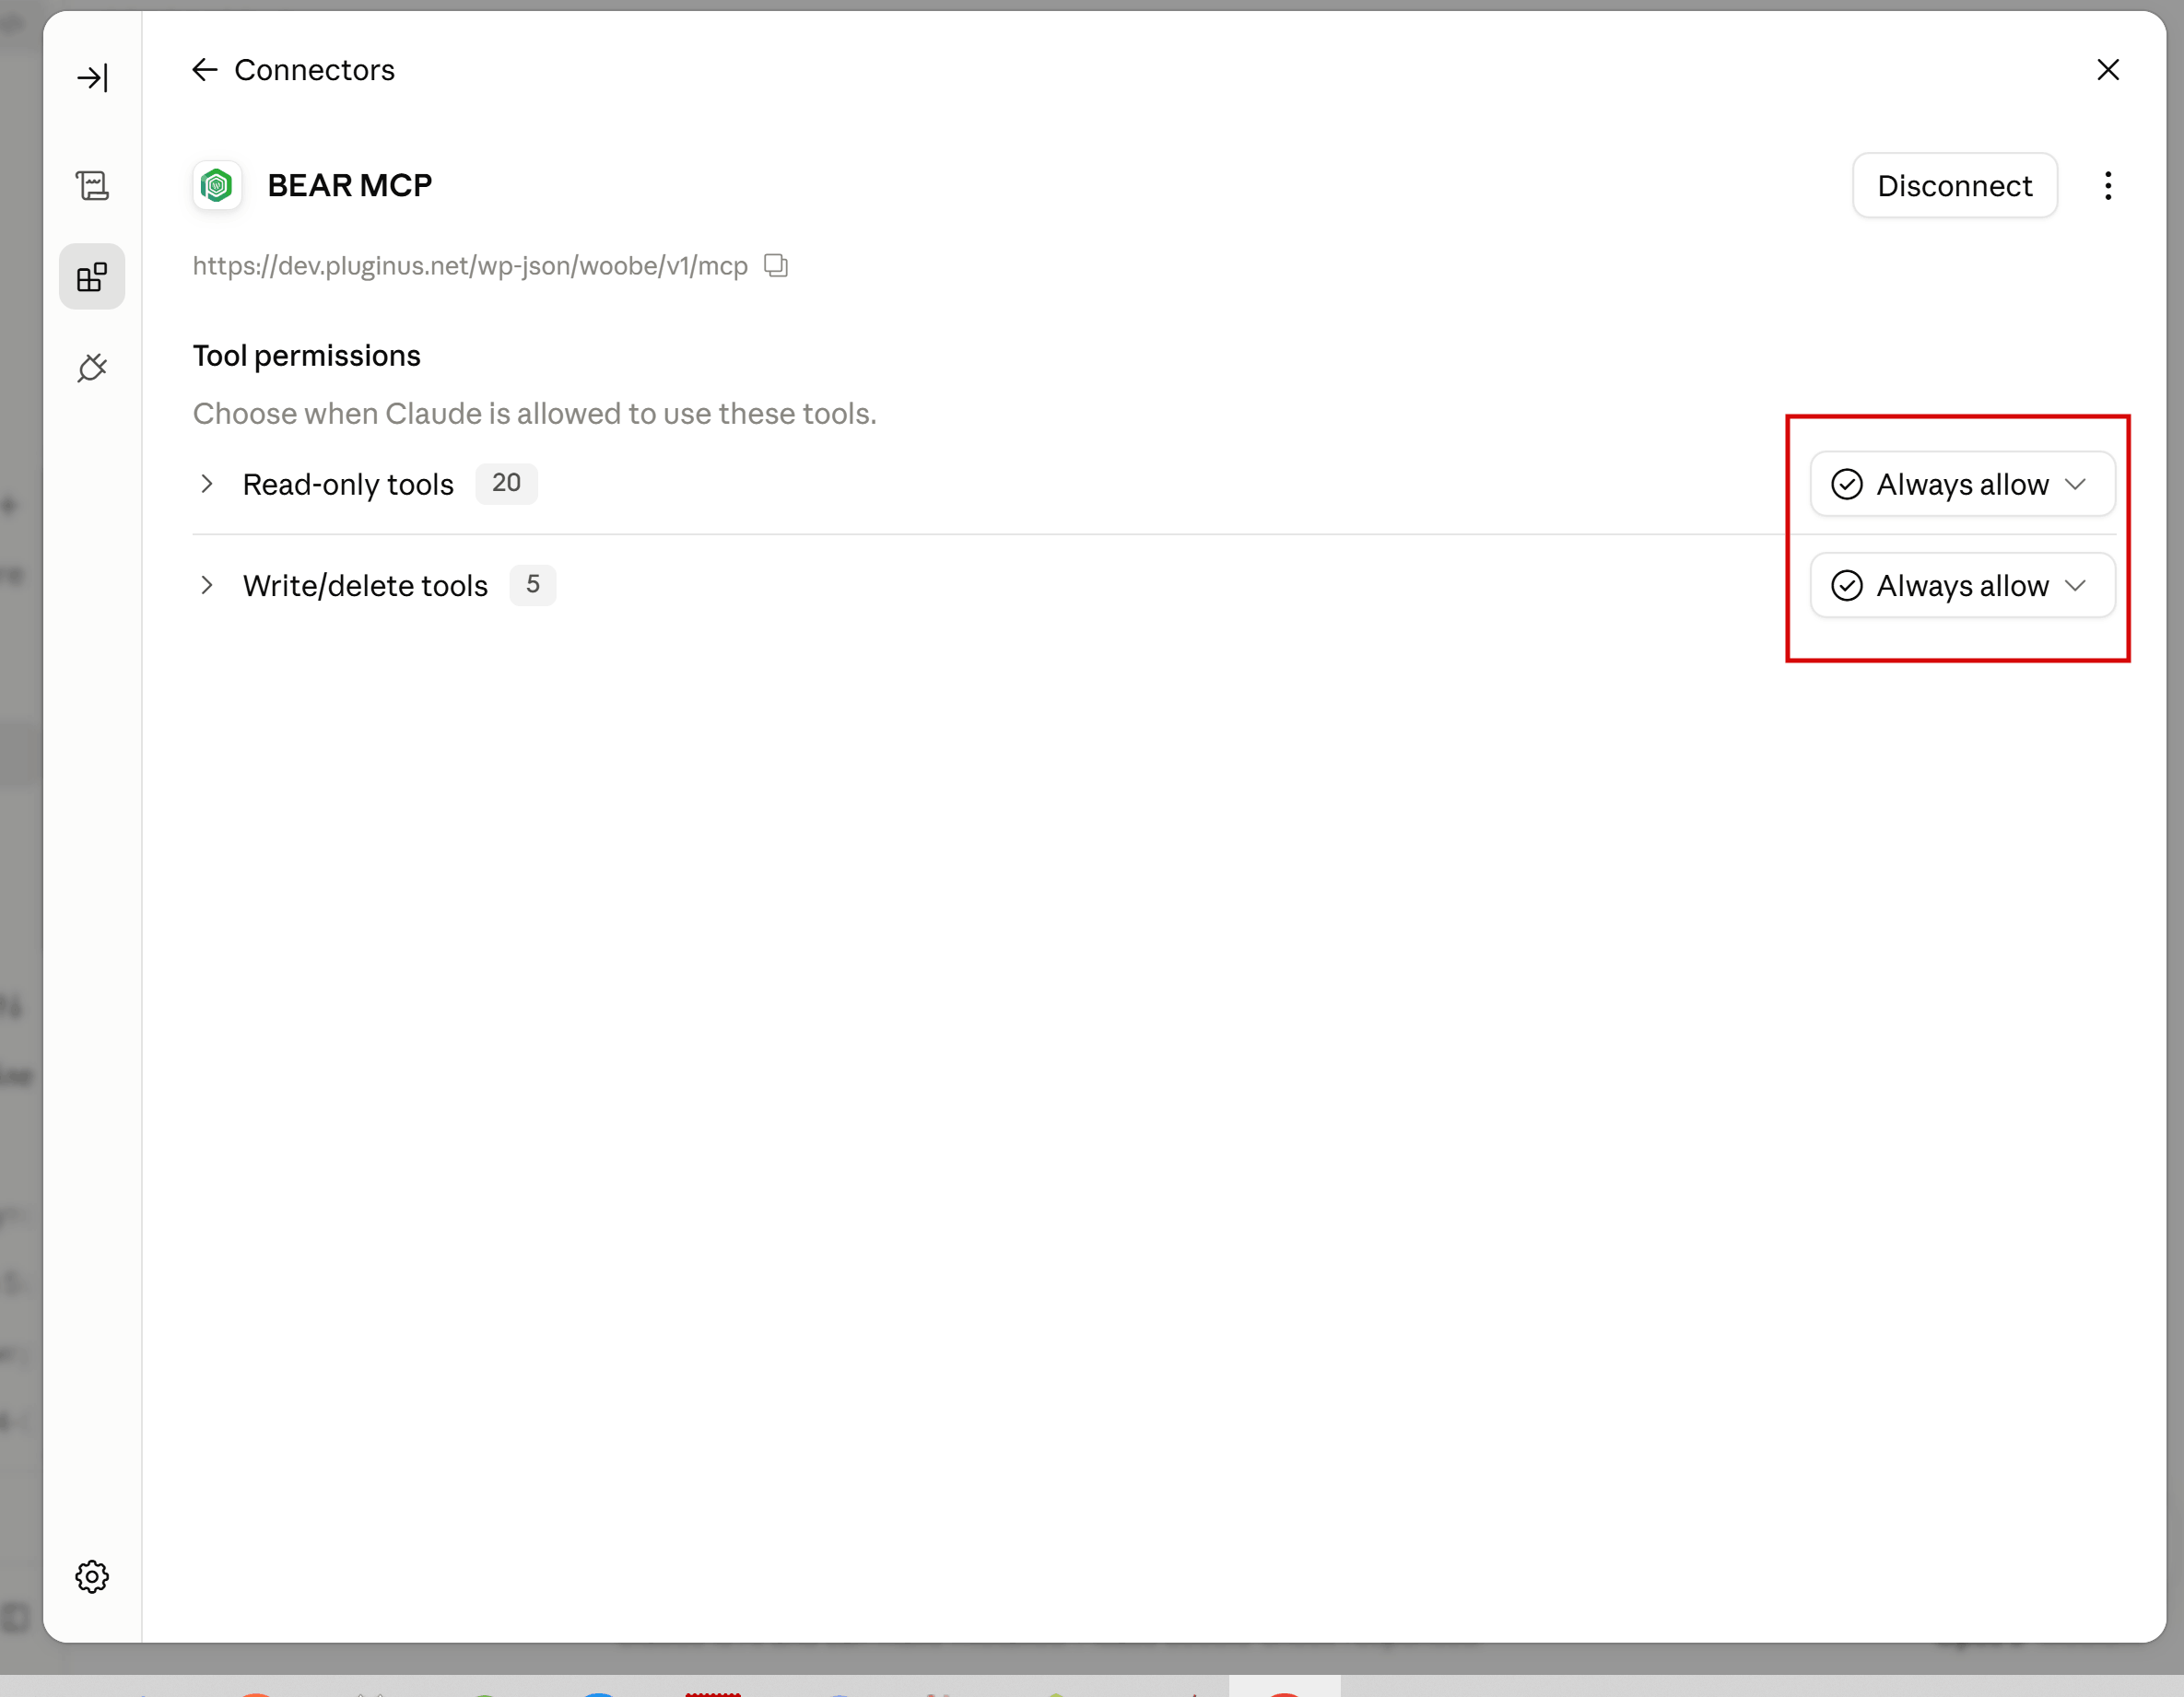This screenshot has width=2184, height=1697.
Task: Open settings gear at sidebar bottom
Action: coord(92,1577)
